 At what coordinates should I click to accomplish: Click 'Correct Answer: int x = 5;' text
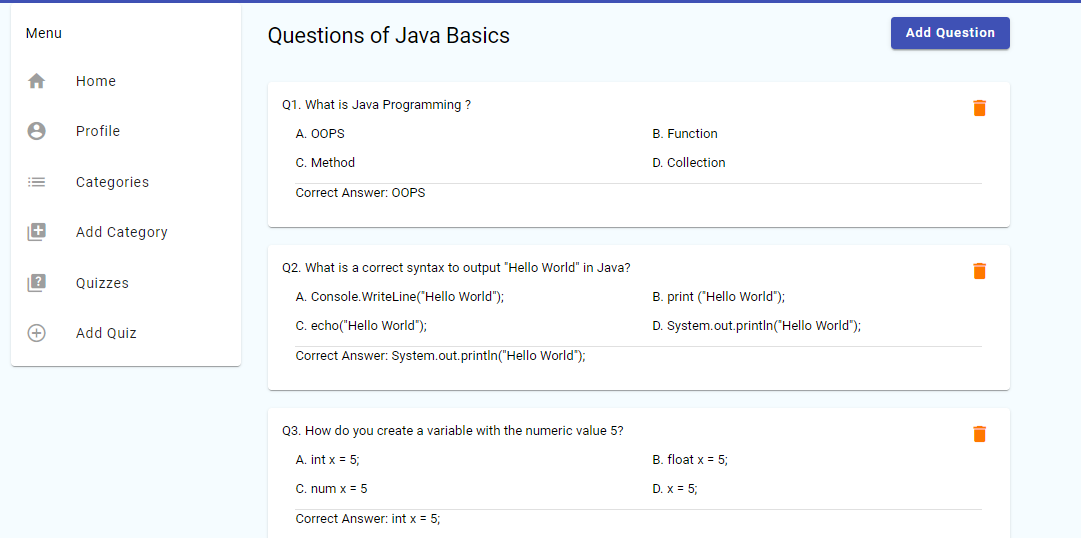coord(368,519)
